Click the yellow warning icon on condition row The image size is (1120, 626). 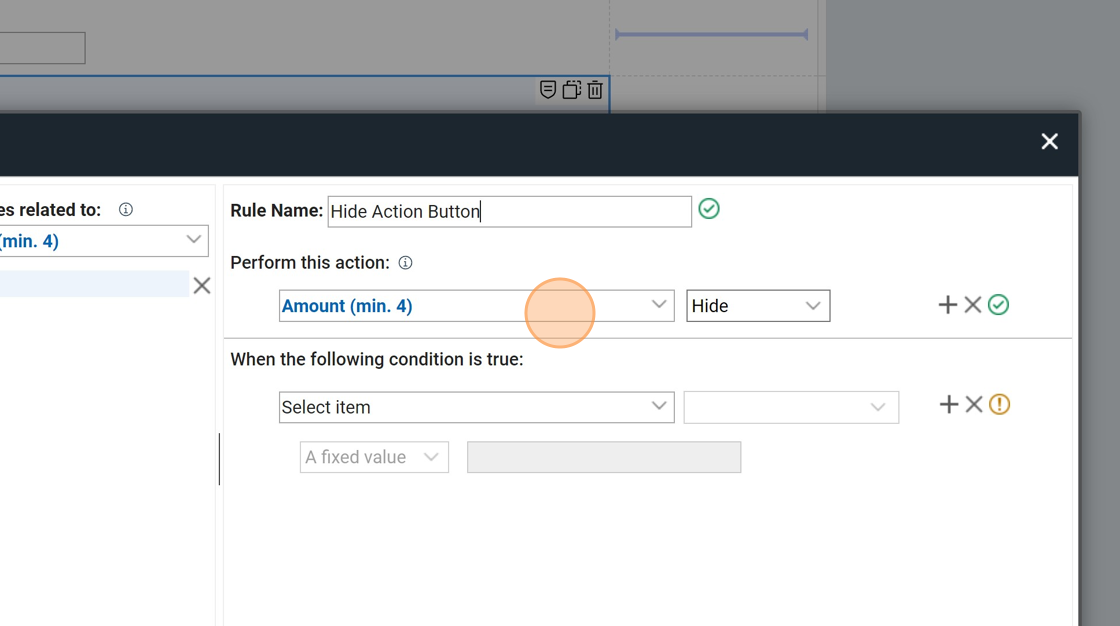[999, 404]
